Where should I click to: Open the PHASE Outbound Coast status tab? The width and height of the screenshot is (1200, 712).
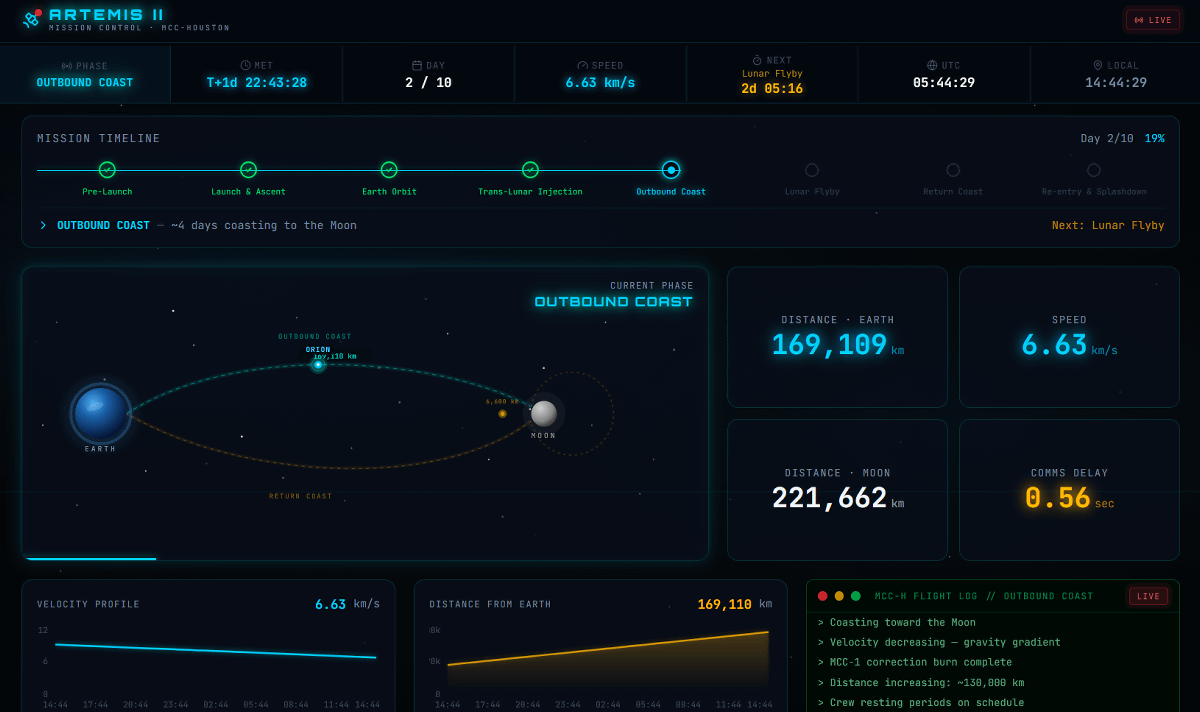85,74
